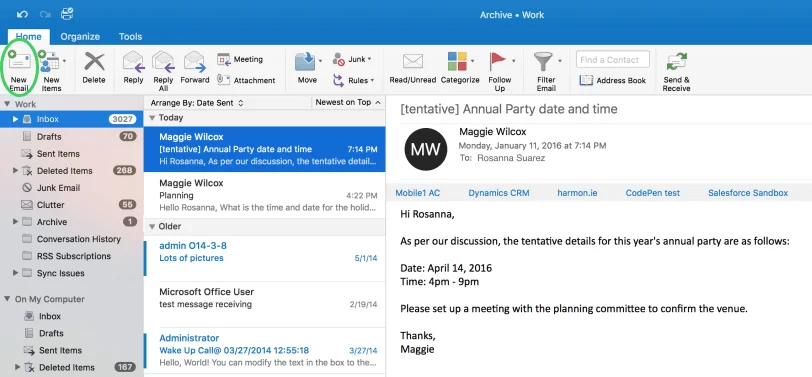The height and width of the screenshot is (377, 812).
Task: Open the harmon.ie link
Action: [x=577, y=193]
